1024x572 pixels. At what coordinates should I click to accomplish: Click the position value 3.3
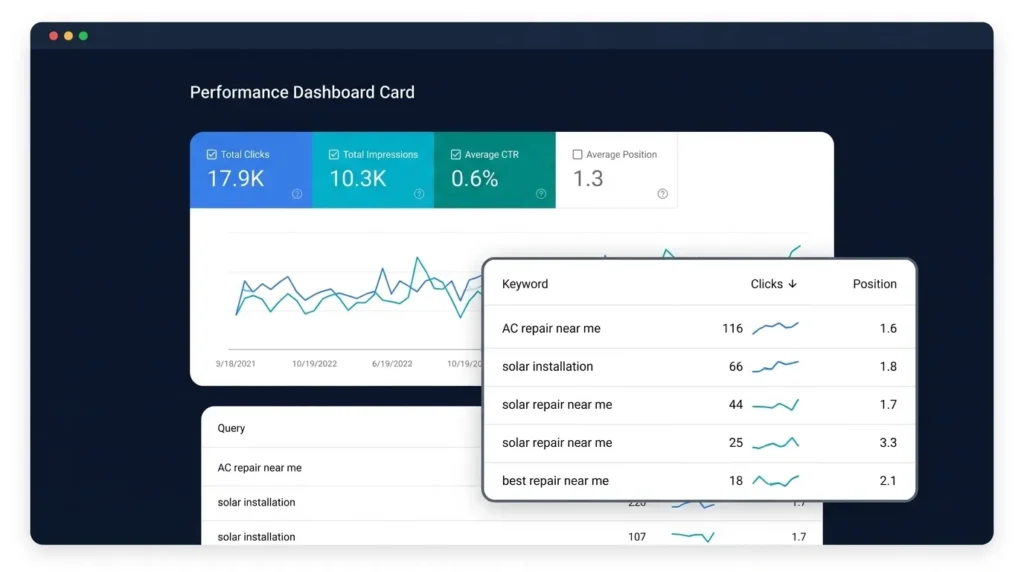pos(888,443)
